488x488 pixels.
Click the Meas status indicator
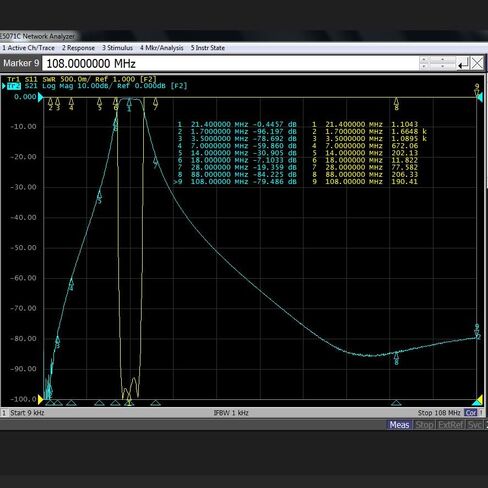click(x=399, y=425)
